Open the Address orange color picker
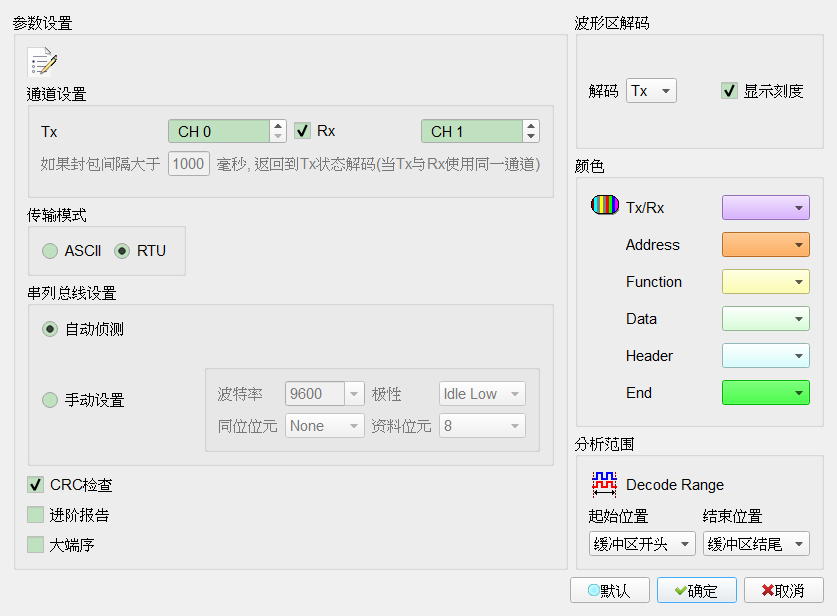This screenshot has height=616, width=837. click(x=765, y=244)
